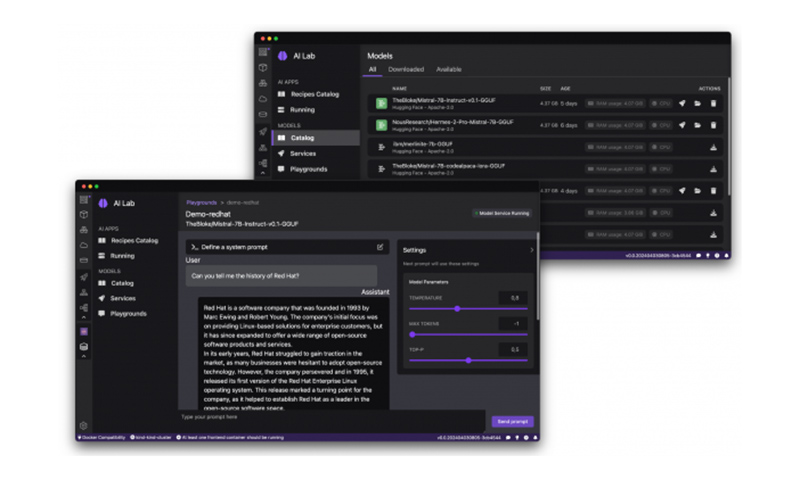The height and width of the screenshot is (480, 800).
Task: Select Catalog in Models window sidebar
Action: coord(316,138)
